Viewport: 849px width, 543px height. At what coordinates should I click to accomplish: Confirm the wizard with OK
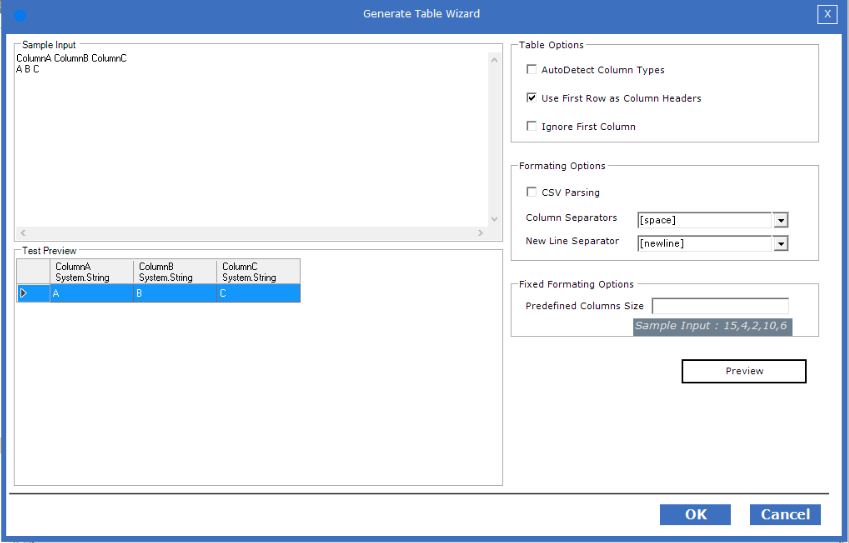point(695,514)
